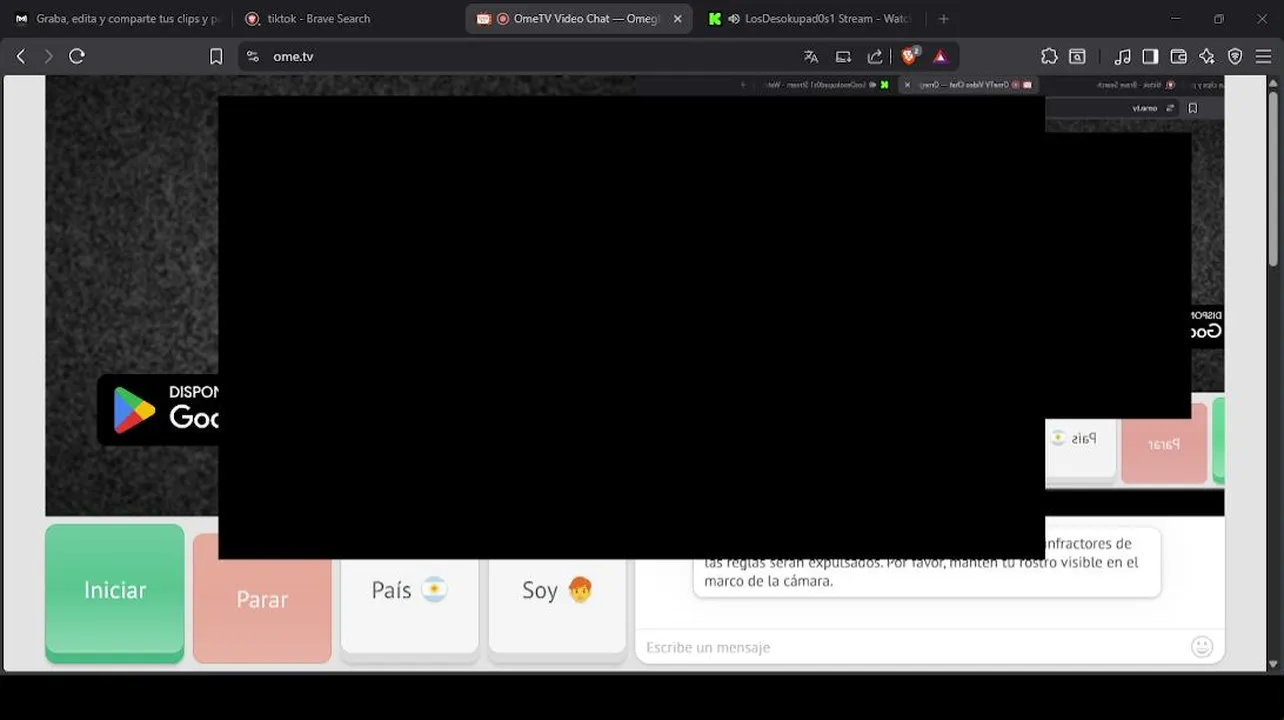This screenshot has width=1284, height=720.
Task: Install the site as app
Action: point(843,57)
